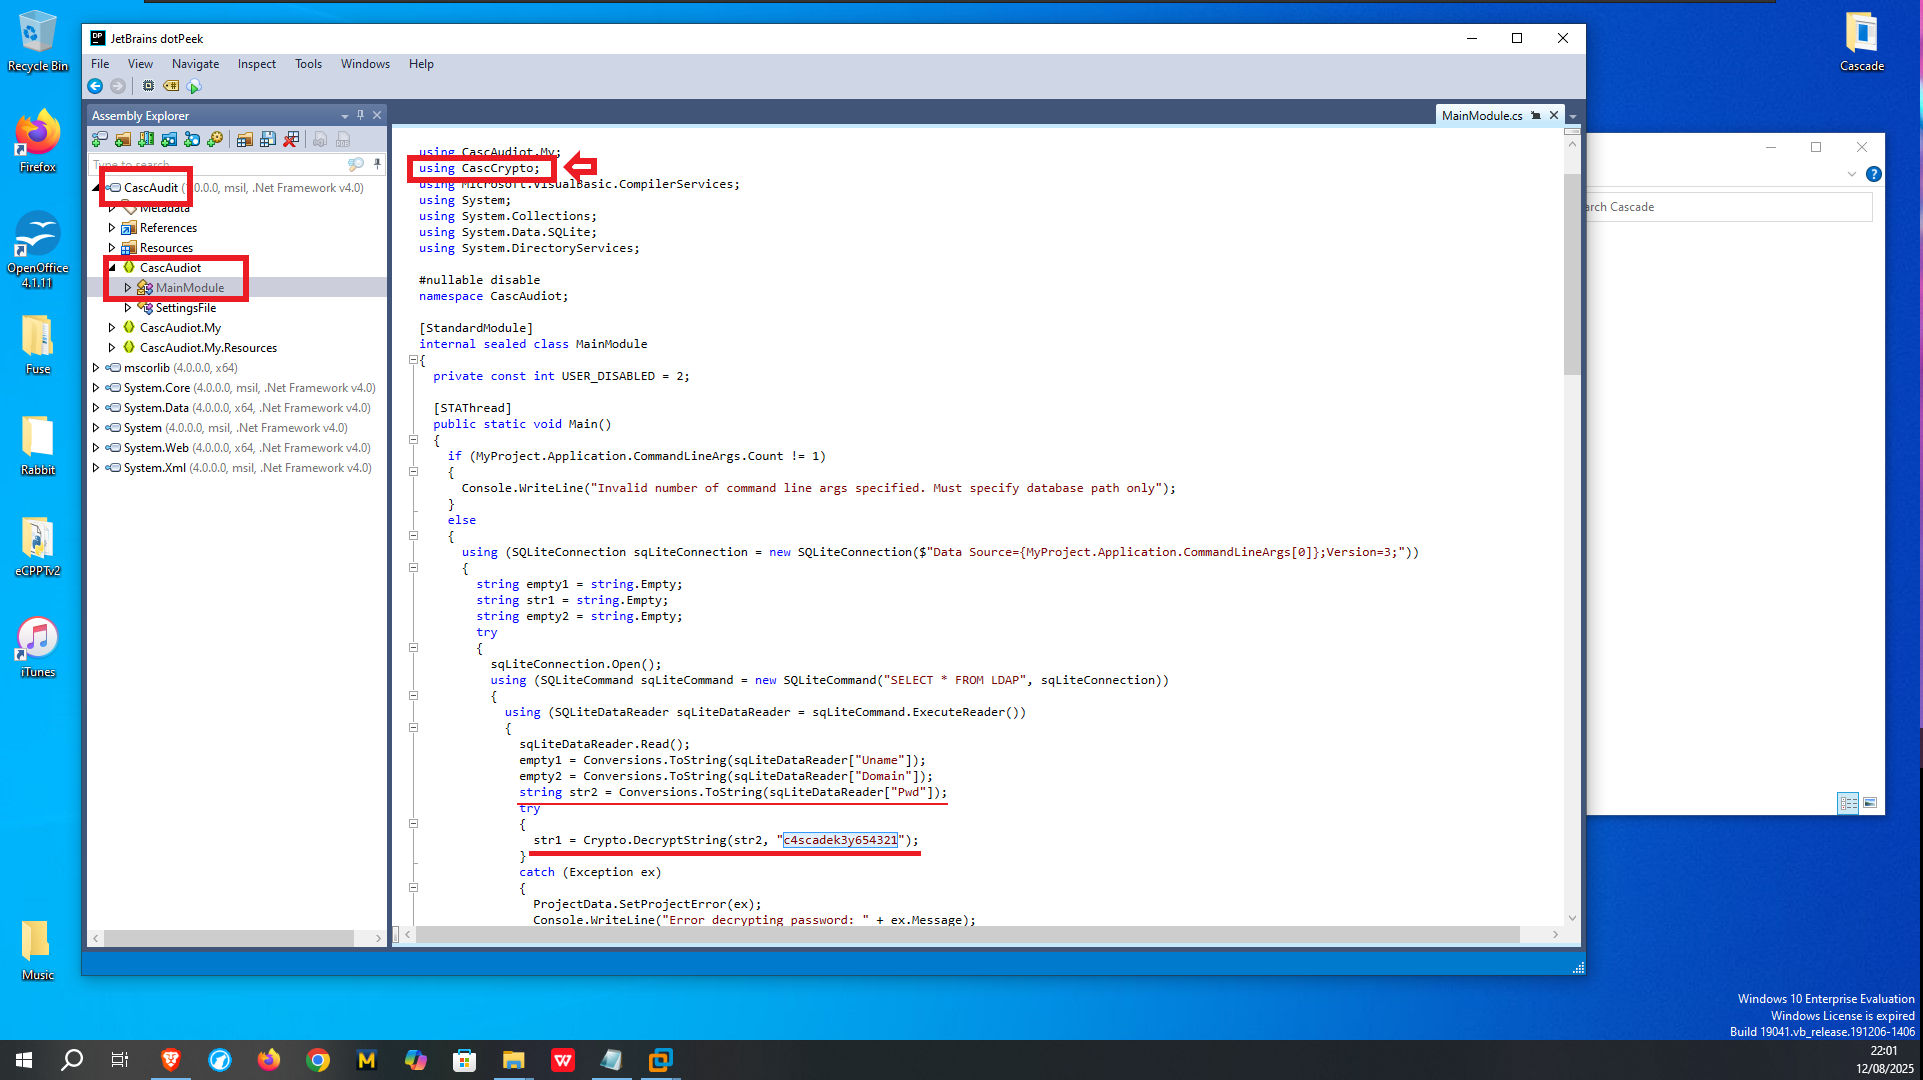1923x1080 pixels.
Task: Open the Inspect menu
Action: pyautogui.click(x=256, y=63)
